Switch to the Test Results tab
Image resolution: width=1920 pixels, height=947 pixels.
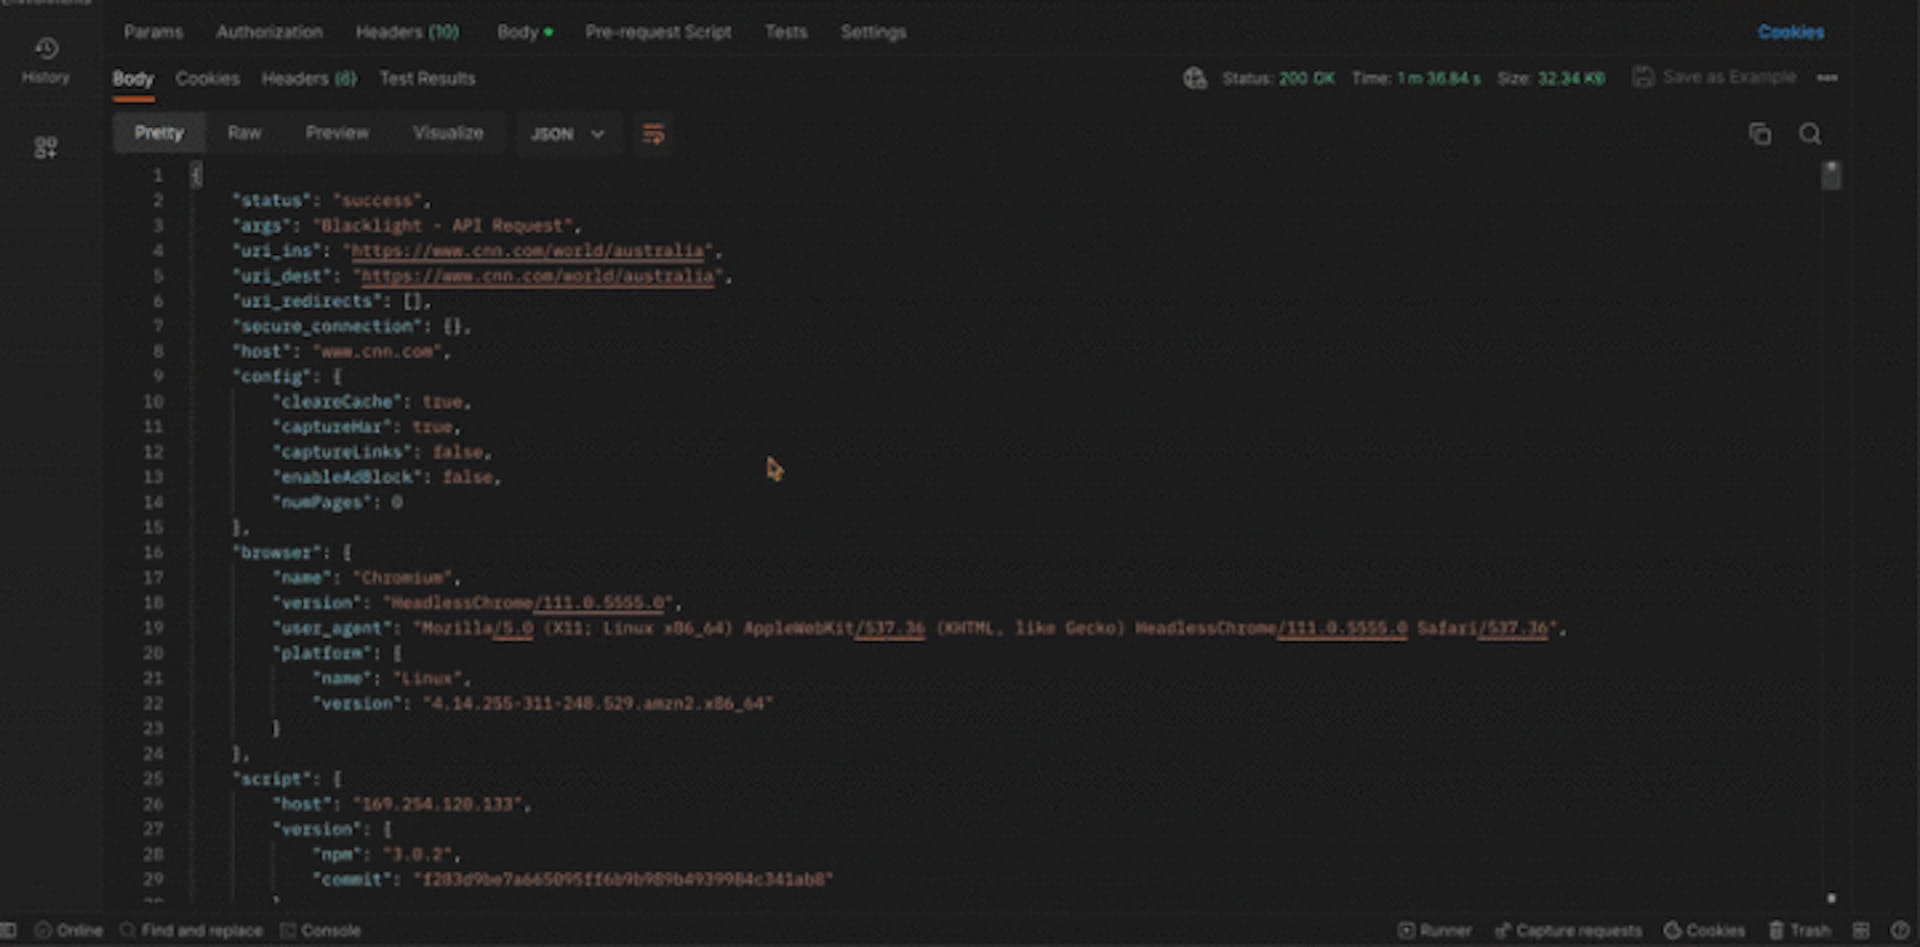click(427, 78)
